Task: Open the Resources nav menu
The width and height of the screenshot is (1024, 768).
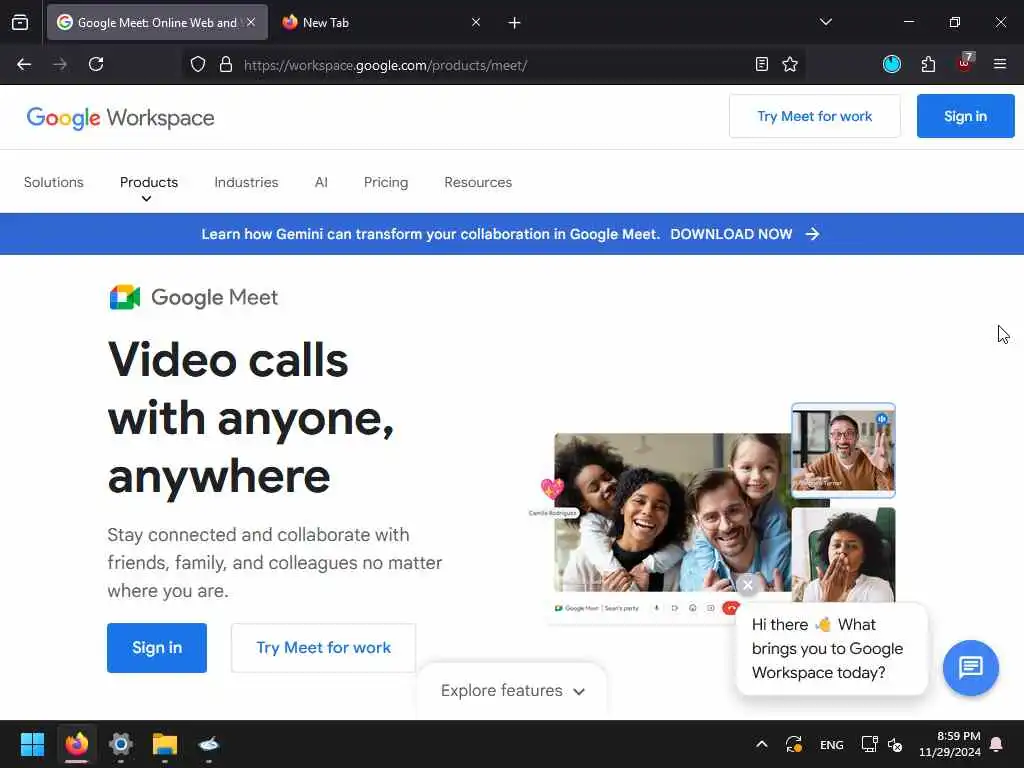Action: pos(478,182)
